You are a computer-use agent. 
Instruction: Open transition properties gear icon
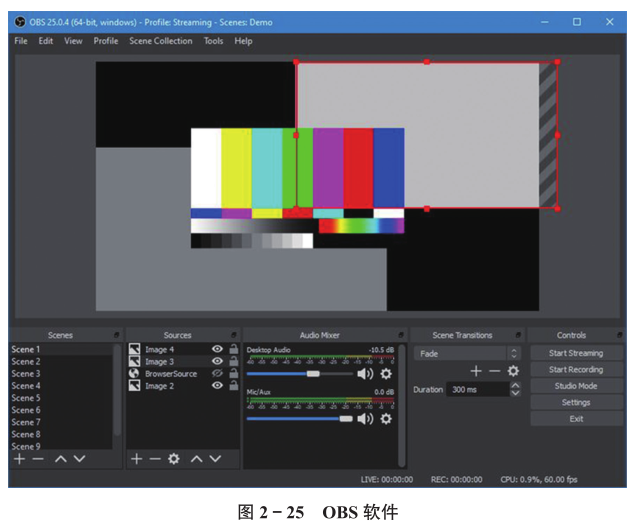[x=513, y=371]
